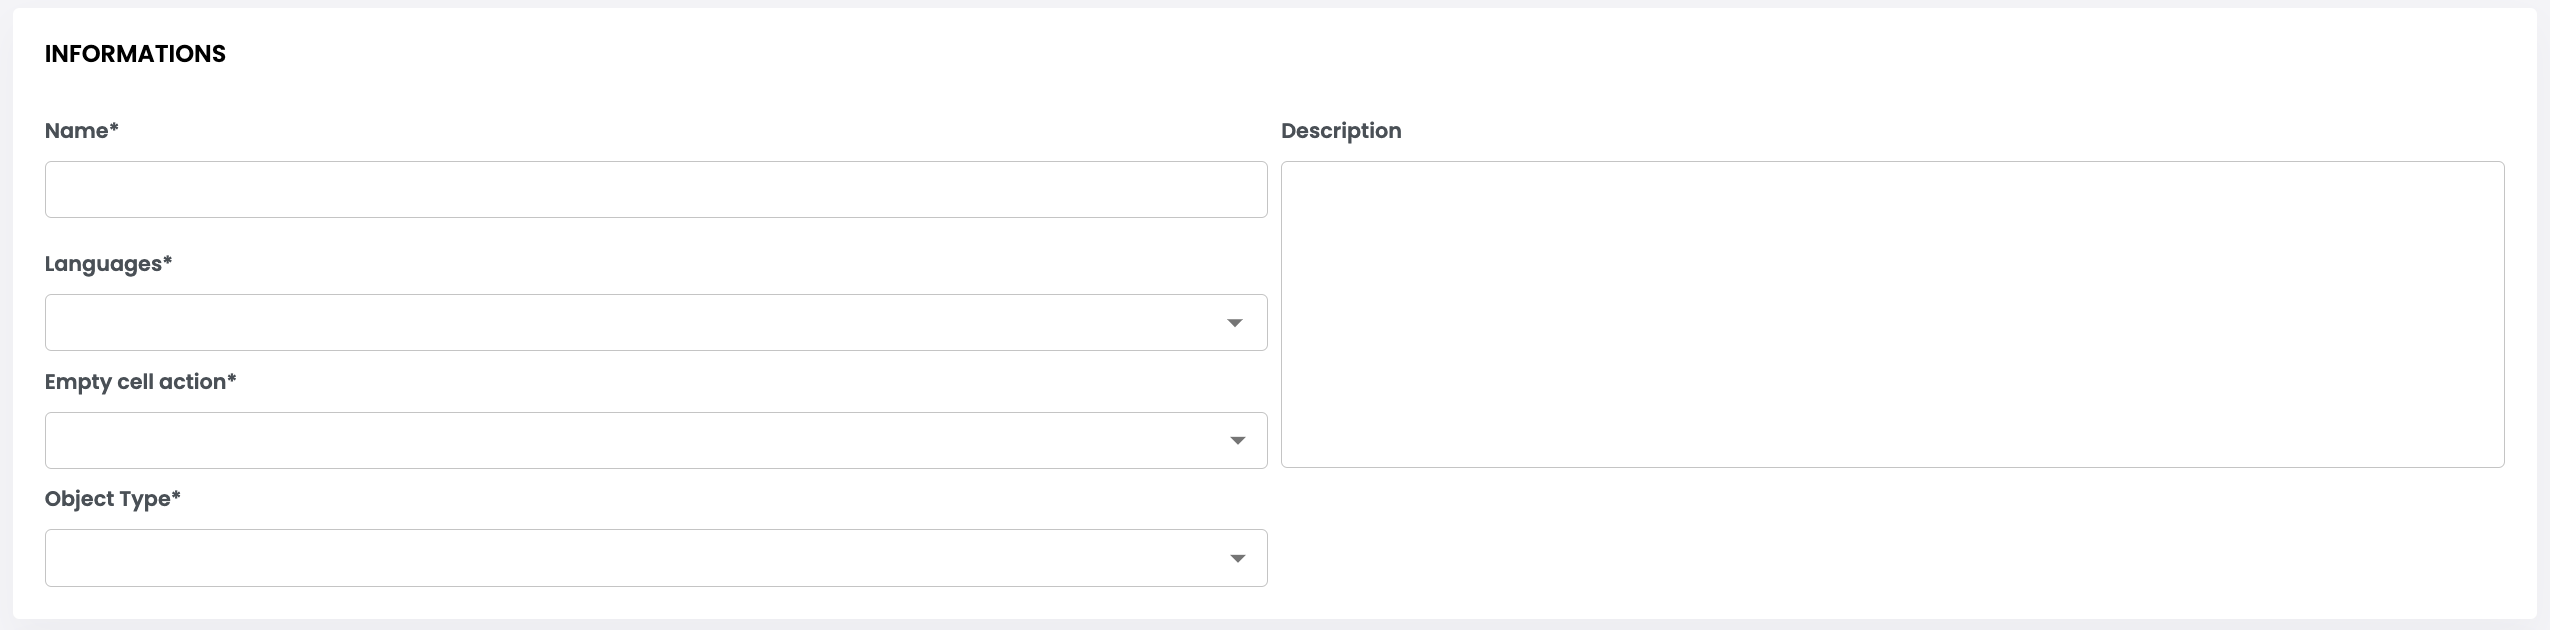Click the Description label
Viewport: 2550px width, 630px height.
tap(1340, 131)
